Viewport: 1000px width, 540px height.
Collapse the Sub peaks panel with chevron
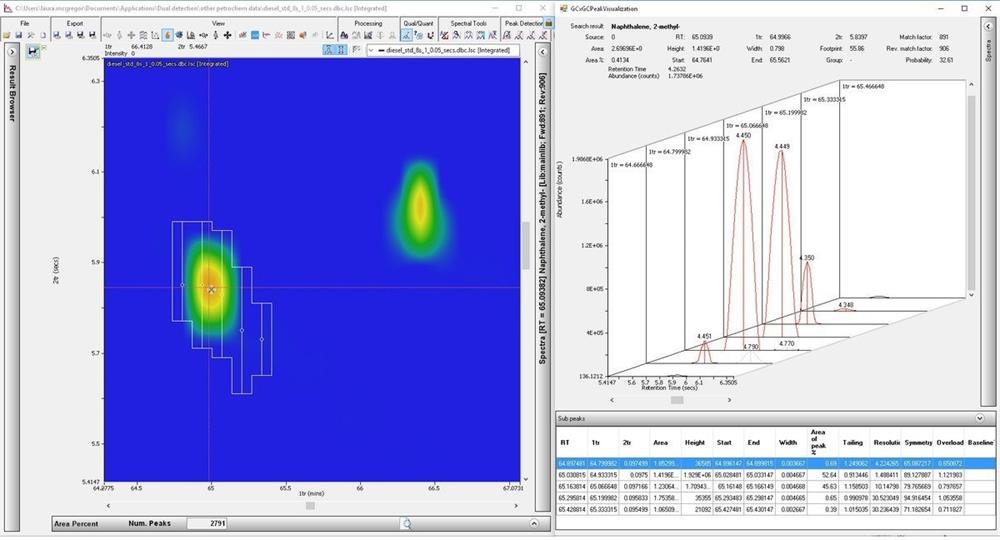pyautogui.click(x=978, y=419)
